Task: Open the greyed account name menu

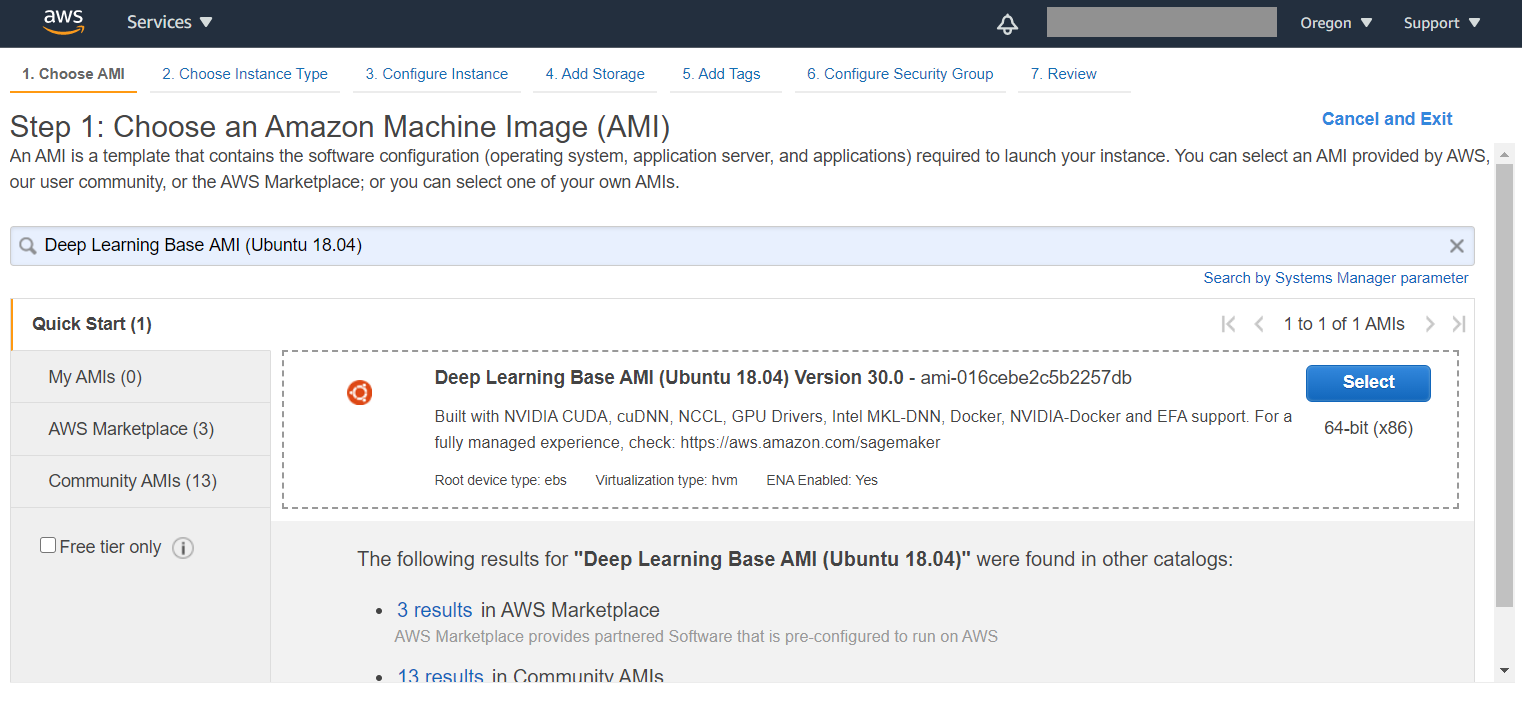Action: 1162,22
